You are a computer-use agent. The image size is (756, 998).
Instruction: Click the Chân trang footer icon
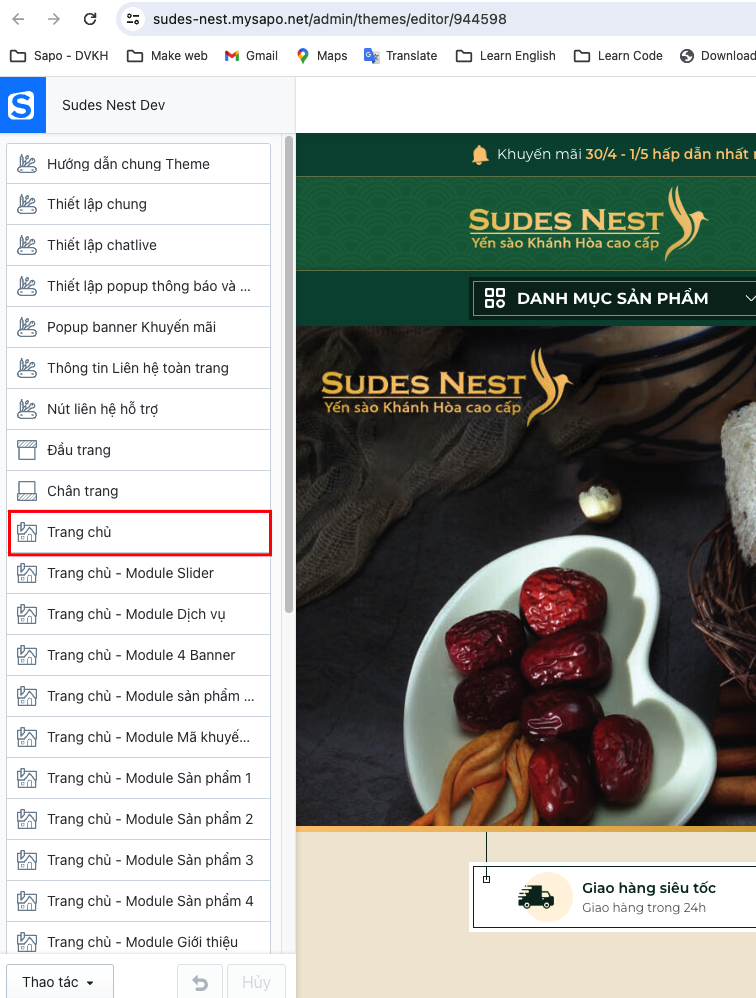[27, 491]
